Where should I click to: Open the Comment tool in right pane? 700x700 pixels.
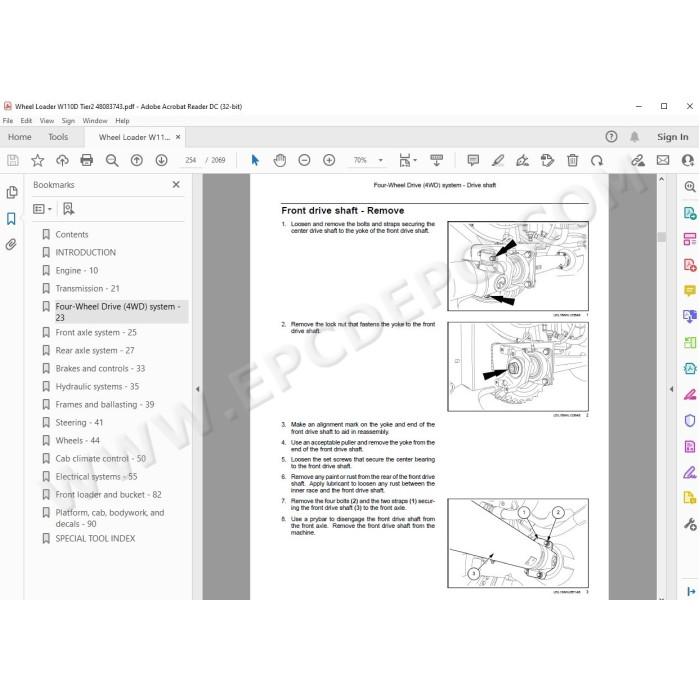coord(690,291)
